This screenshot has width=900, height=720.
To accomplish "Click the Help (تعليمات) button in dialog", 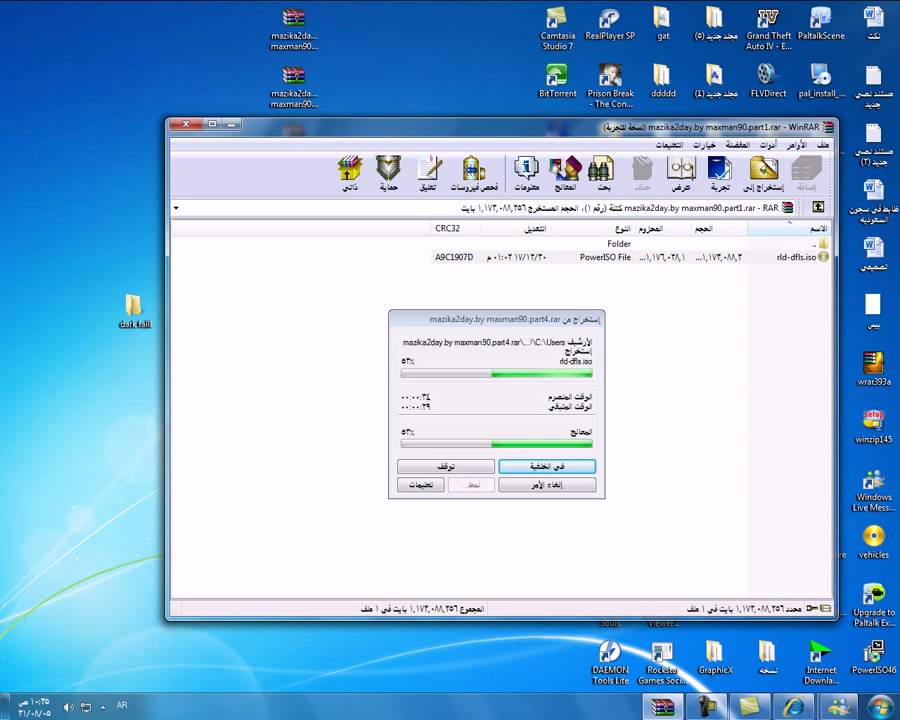I will [421, 485].
